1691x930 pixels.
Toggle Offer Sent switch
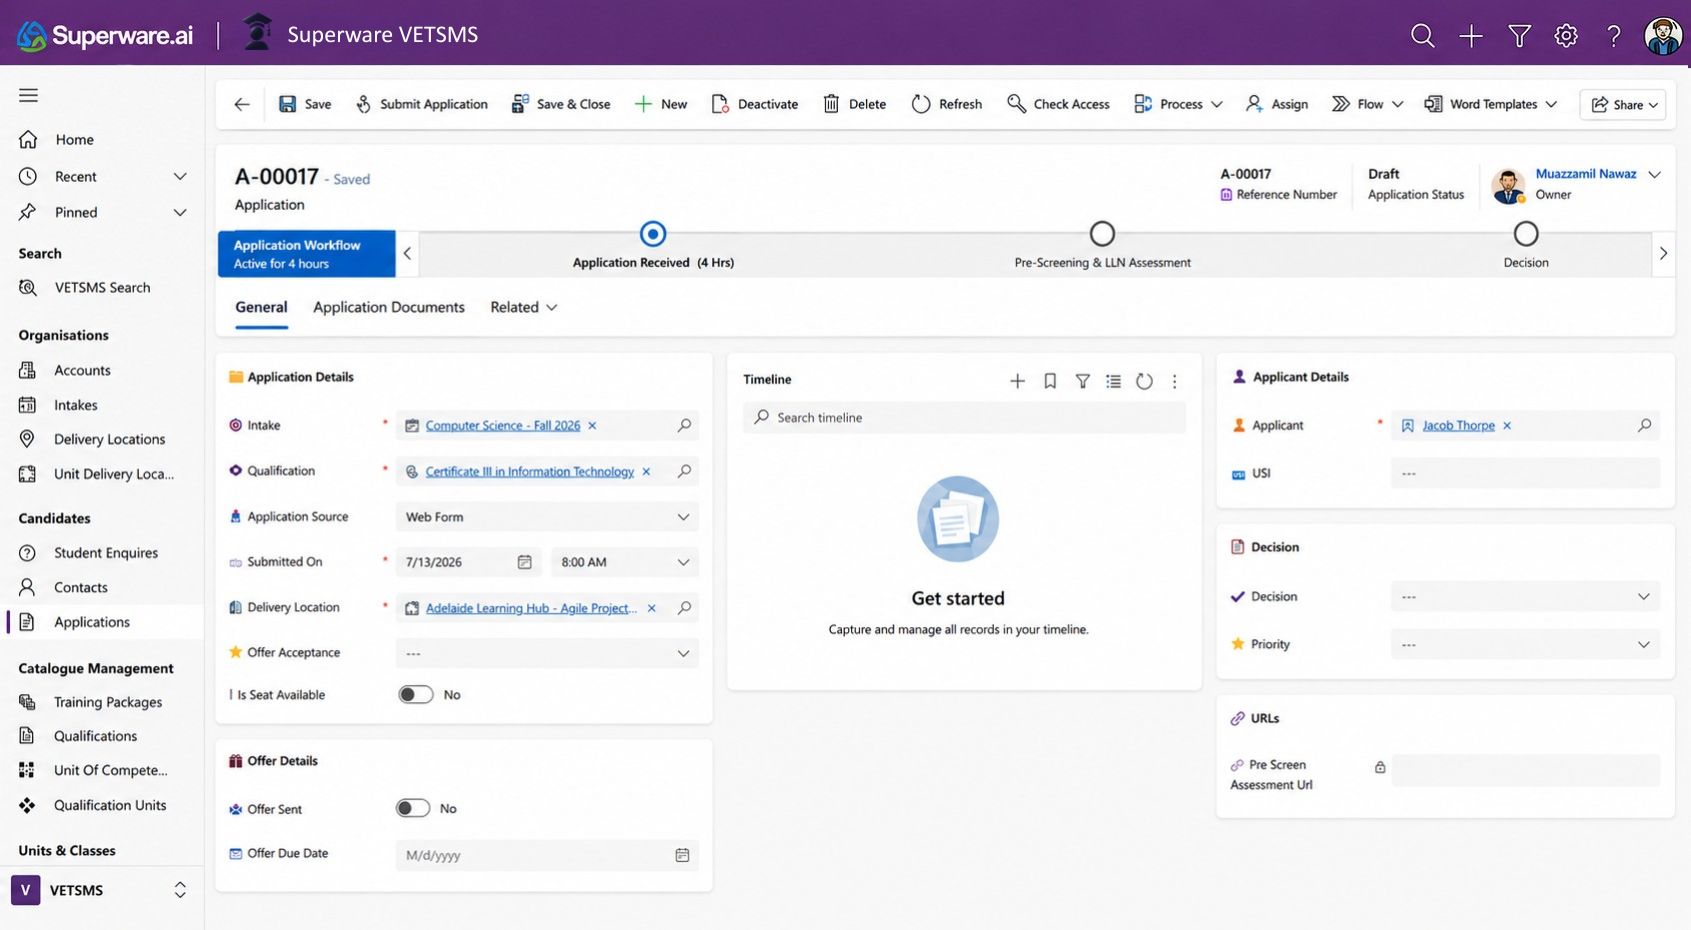point(412,808)
